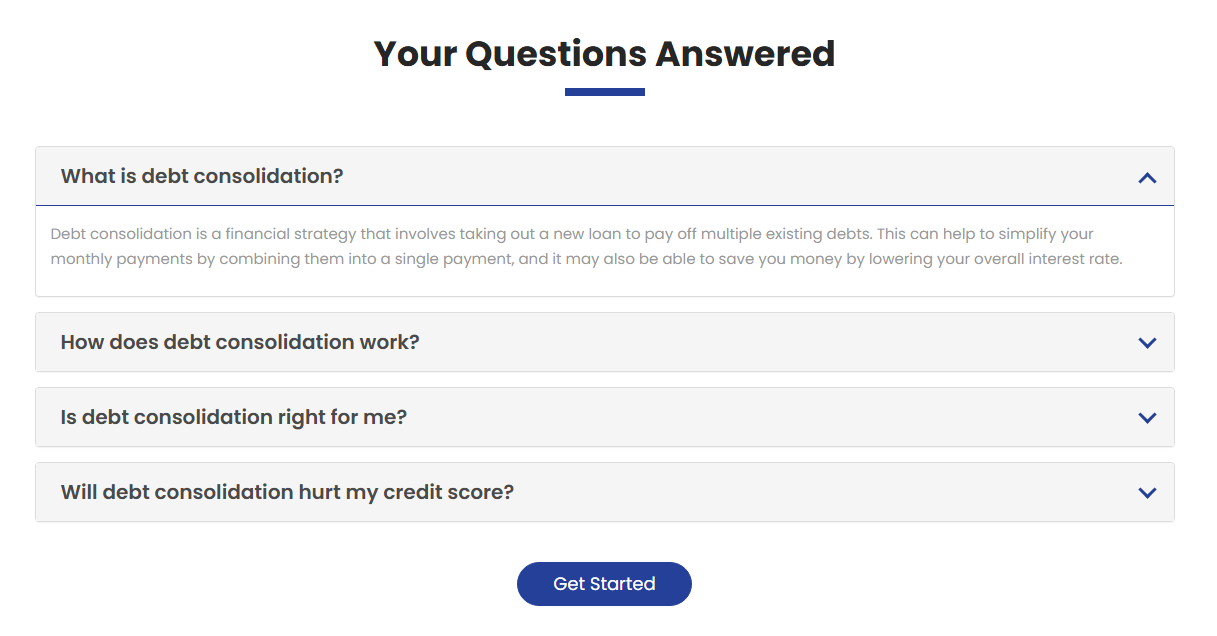Click the down-chevron on the credit score question
Screen dimensions: 1217x636
click(1147, 493)
